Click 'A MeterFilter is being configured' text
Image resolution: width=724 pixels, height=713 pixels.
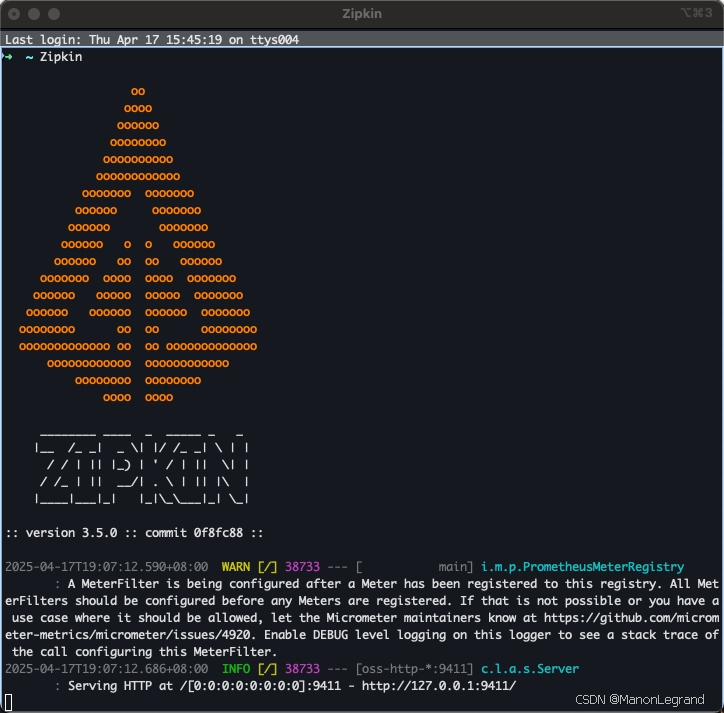(x=183, y=584)
